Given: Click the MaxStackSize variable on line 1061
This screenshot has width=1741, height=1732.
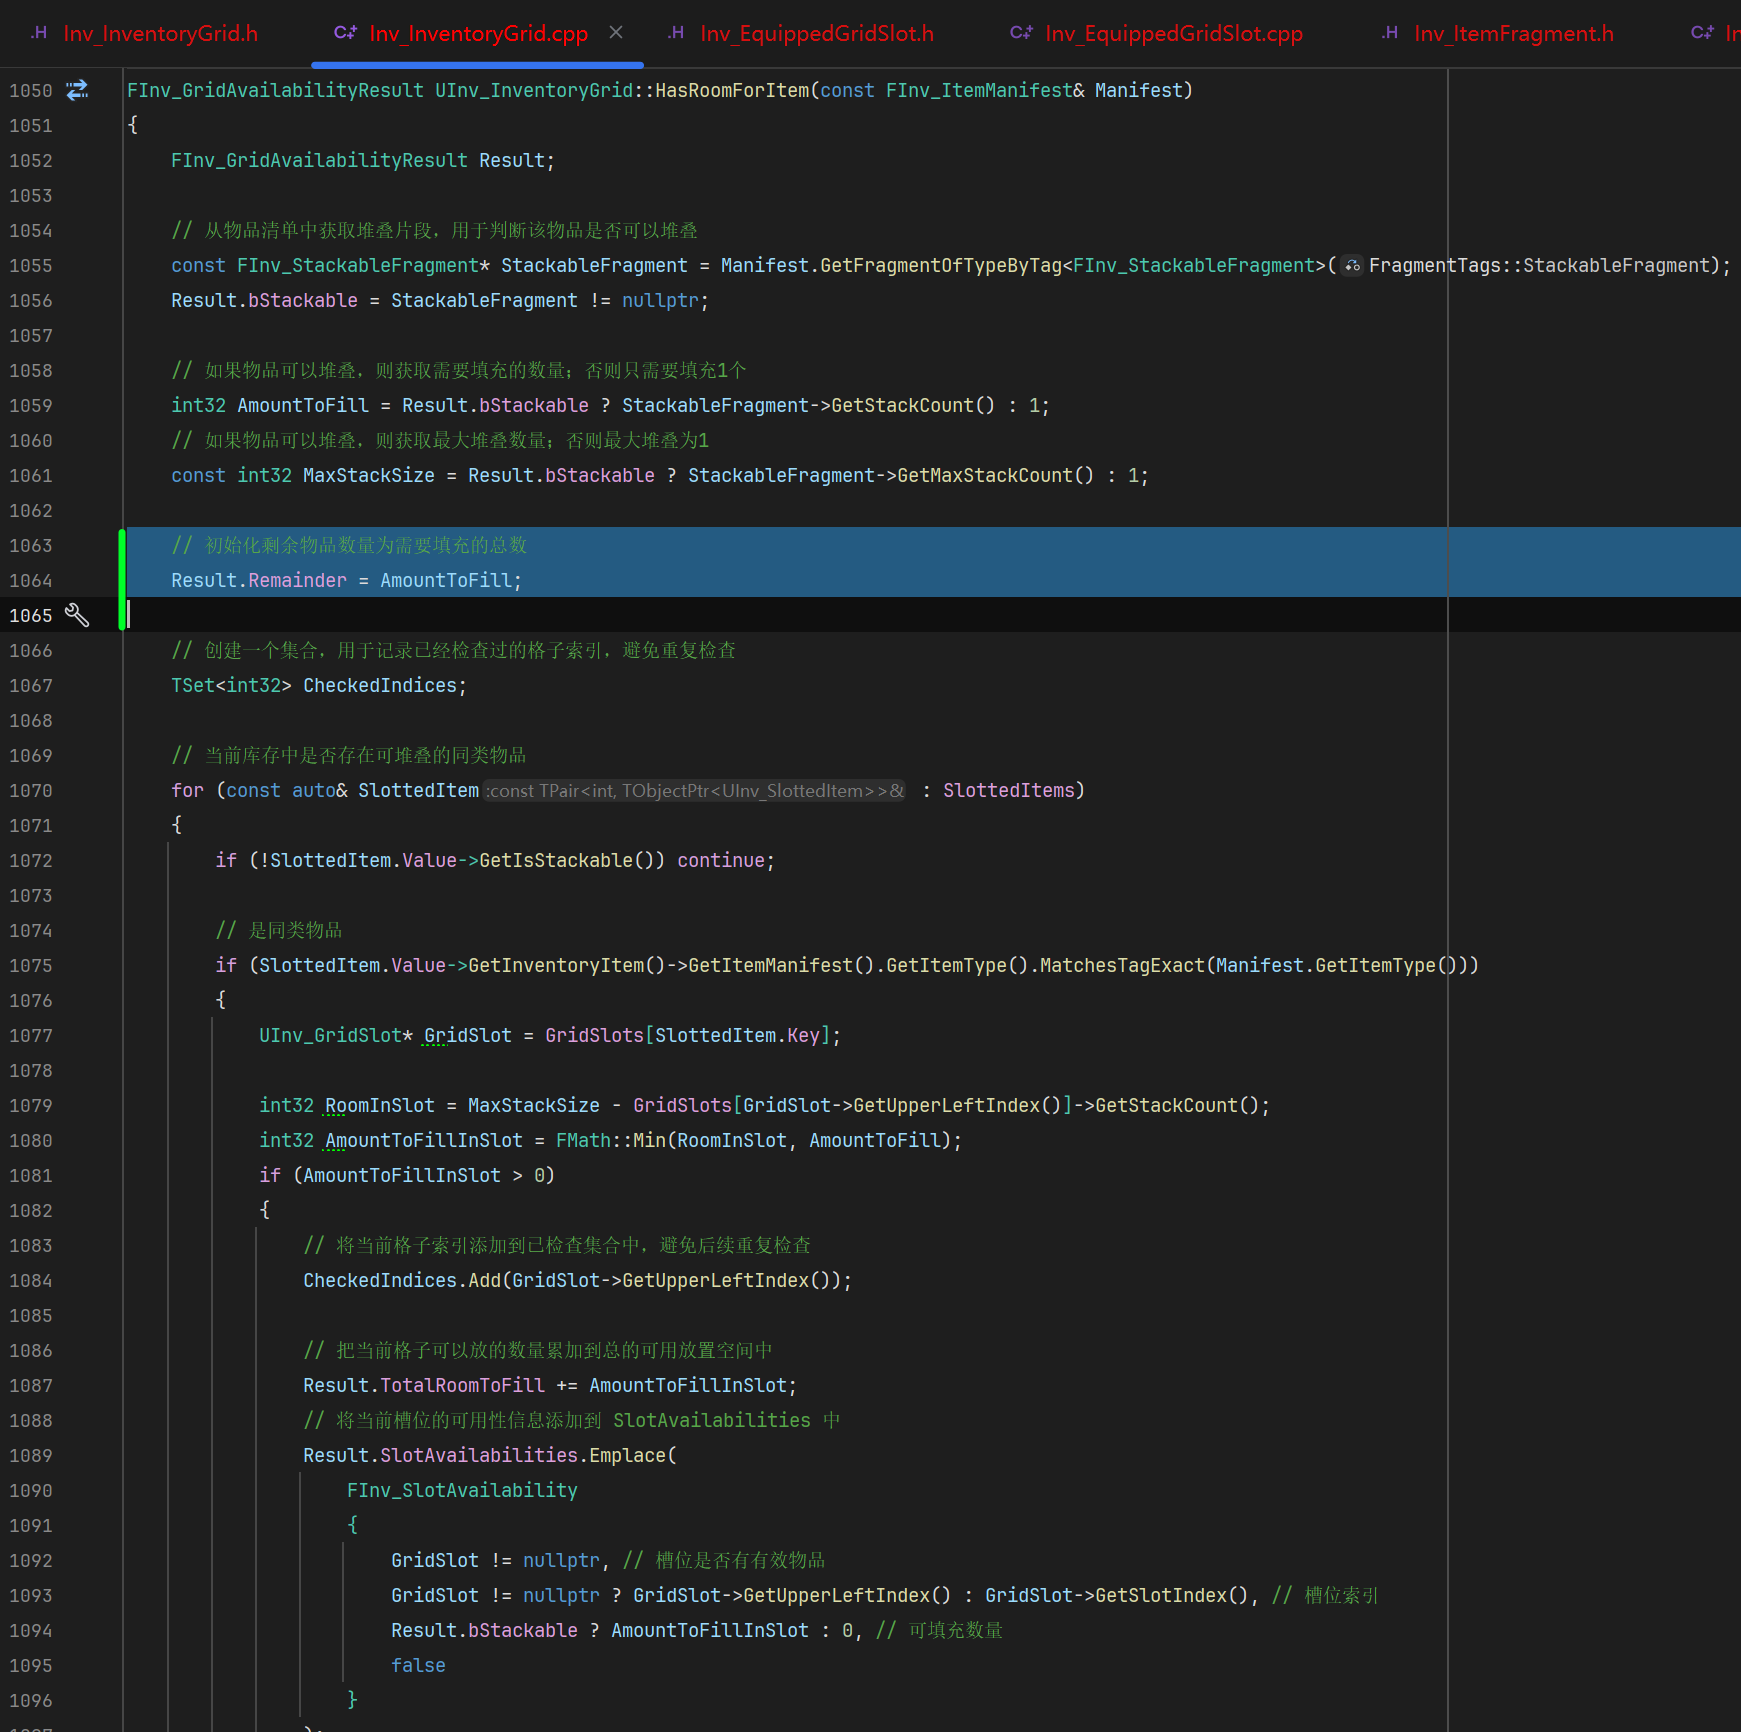Looking at the screenshot, I should [x=369, y=475].
